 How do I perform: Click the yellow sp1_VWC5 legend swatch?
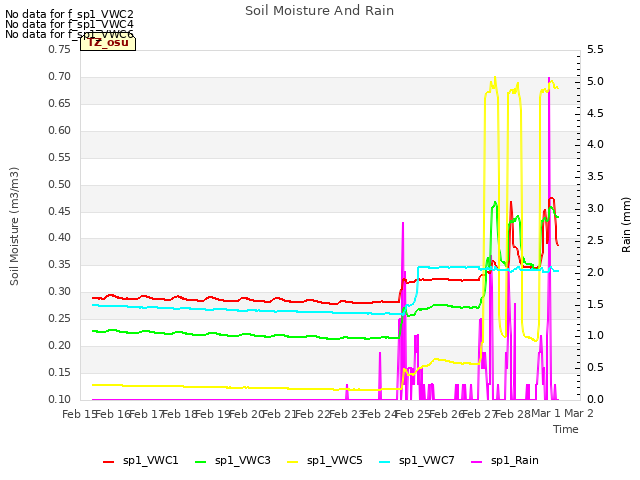coord(293,462)
